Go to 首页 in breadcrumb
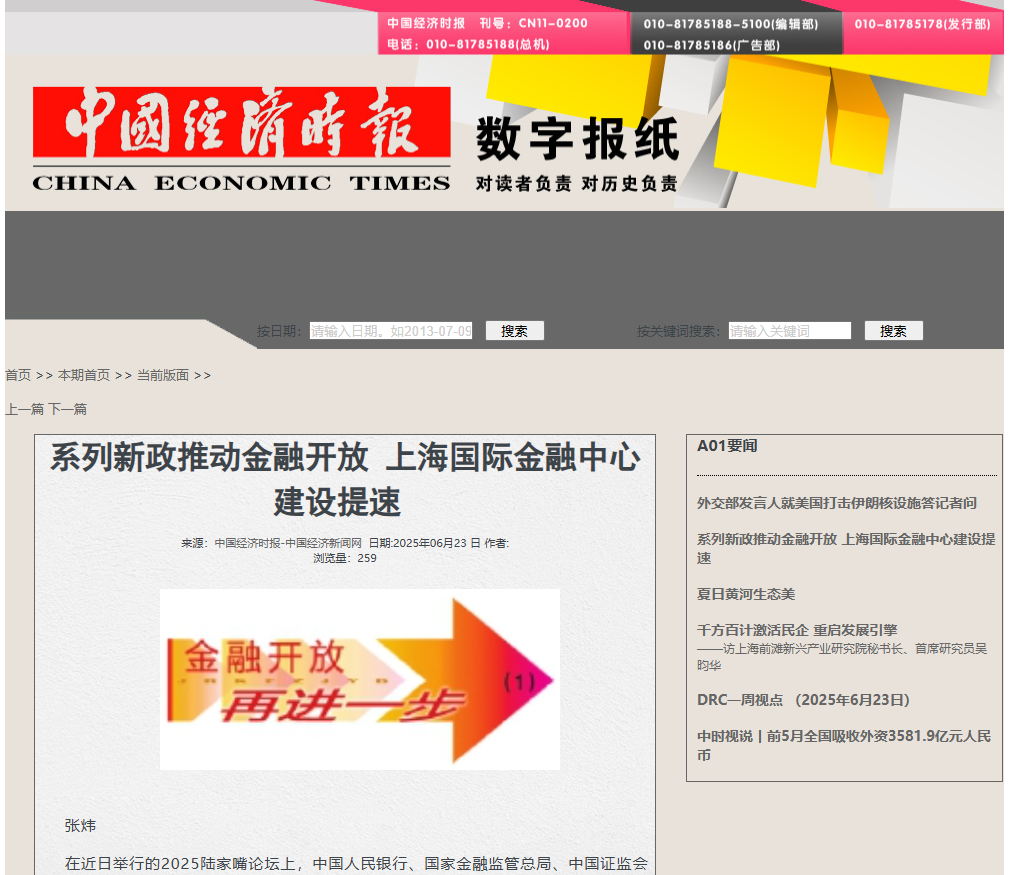The height and width of the screenshot is (875, 1010). [18, 375]
